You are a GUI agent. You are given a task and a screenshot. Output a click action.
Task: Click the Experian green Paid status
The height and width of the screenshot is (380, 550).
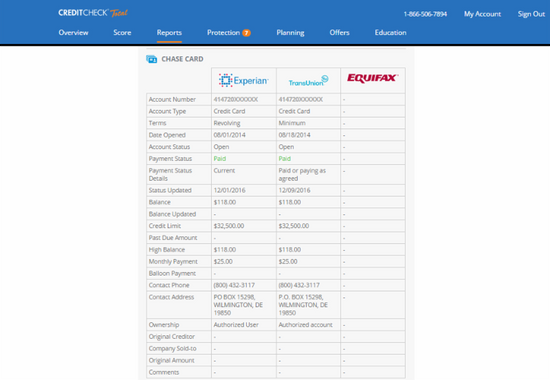(220, 159)
